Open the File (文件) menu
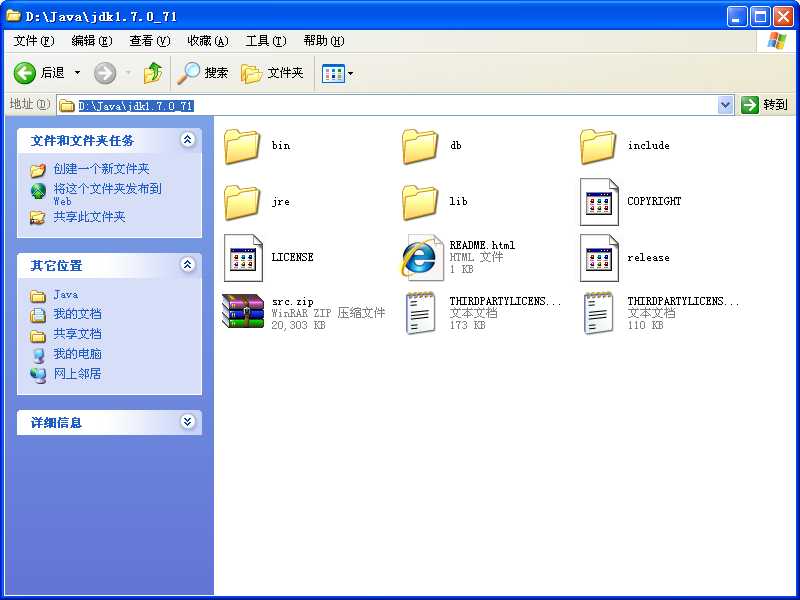 (x=34, y=41)
